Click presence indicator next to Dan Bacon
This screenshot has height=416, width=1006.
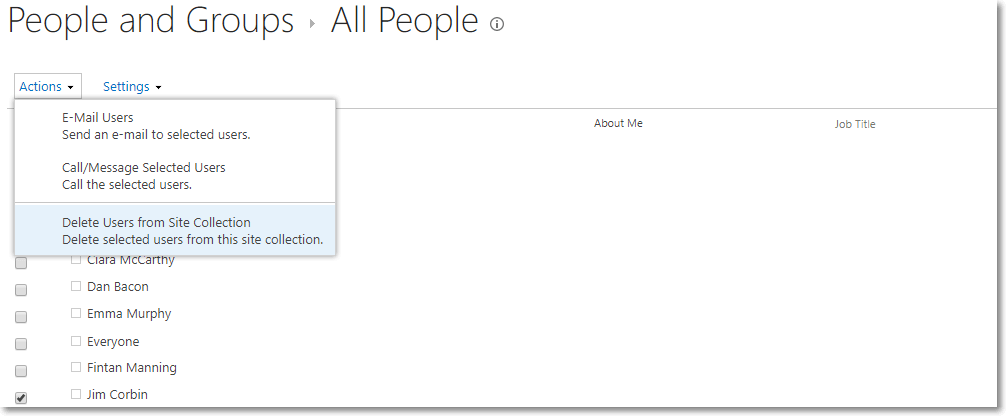76,286
